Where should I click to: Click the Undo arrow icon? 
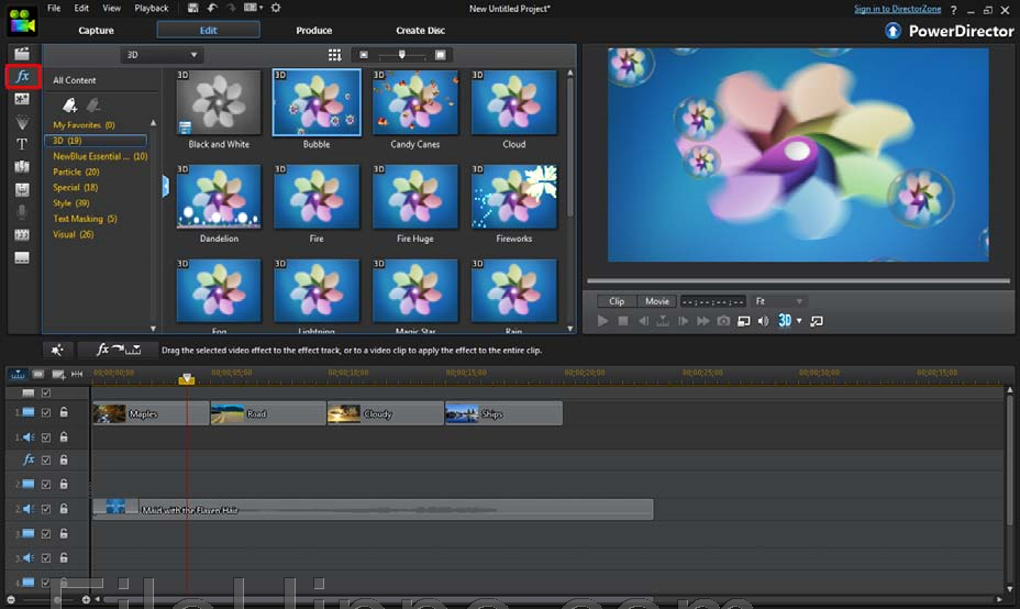[x=212, y=8]
